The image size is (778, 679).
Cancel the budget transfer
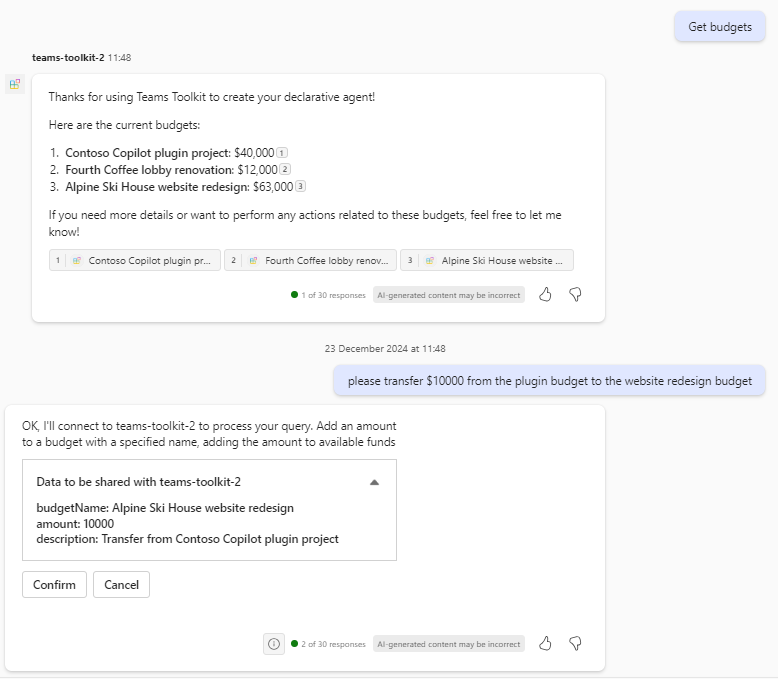pyautogui.click(x=122, y=585)
